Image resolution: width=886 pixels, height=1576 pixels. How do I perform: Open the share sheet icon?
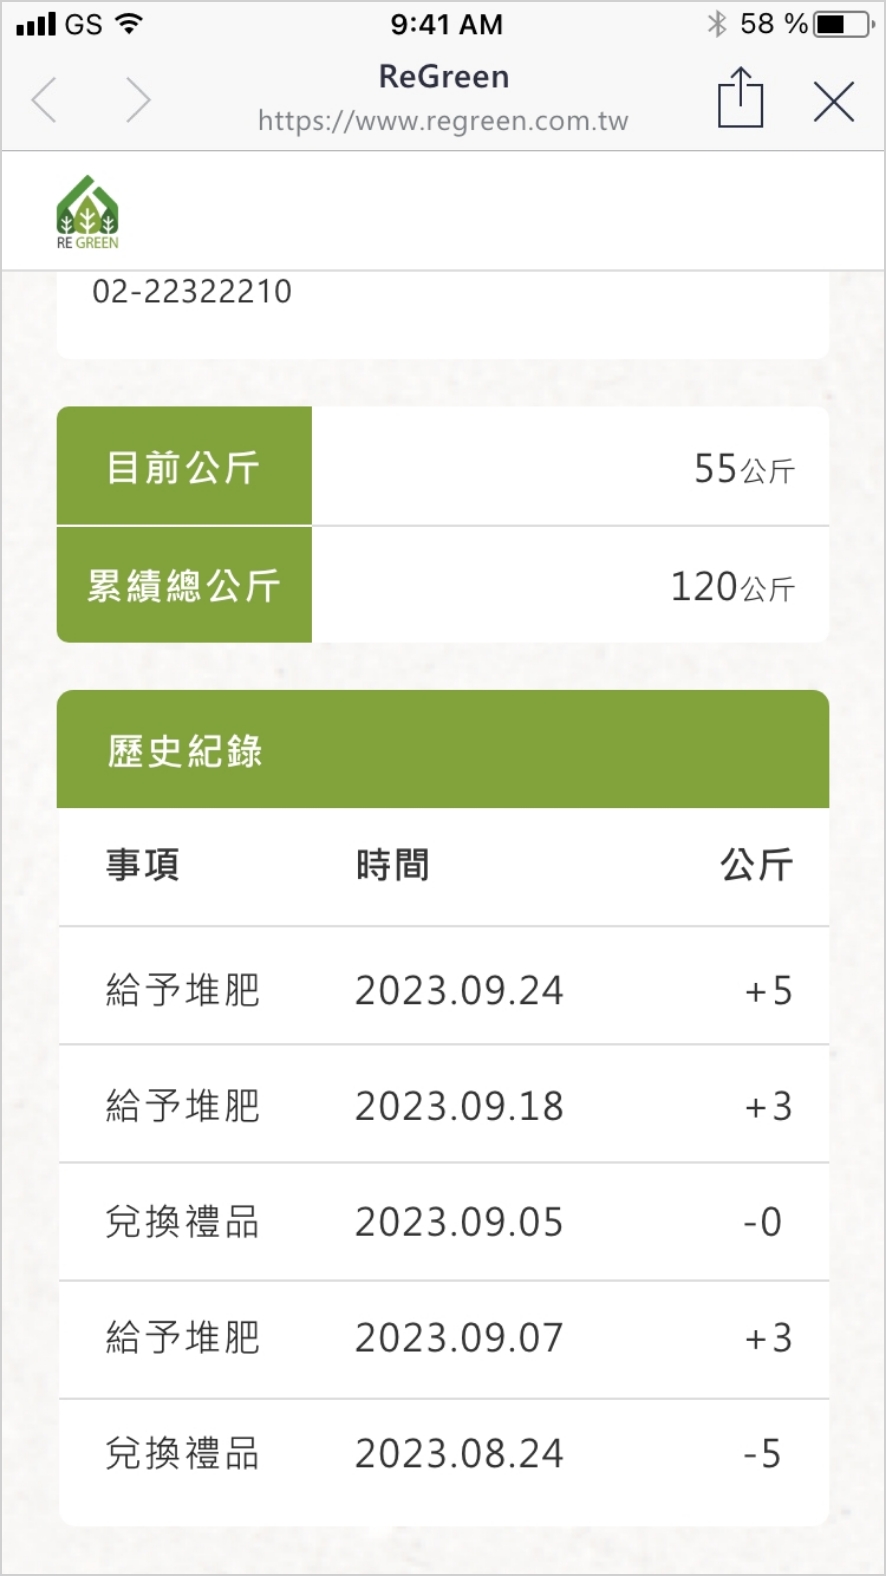pos(740,98)
